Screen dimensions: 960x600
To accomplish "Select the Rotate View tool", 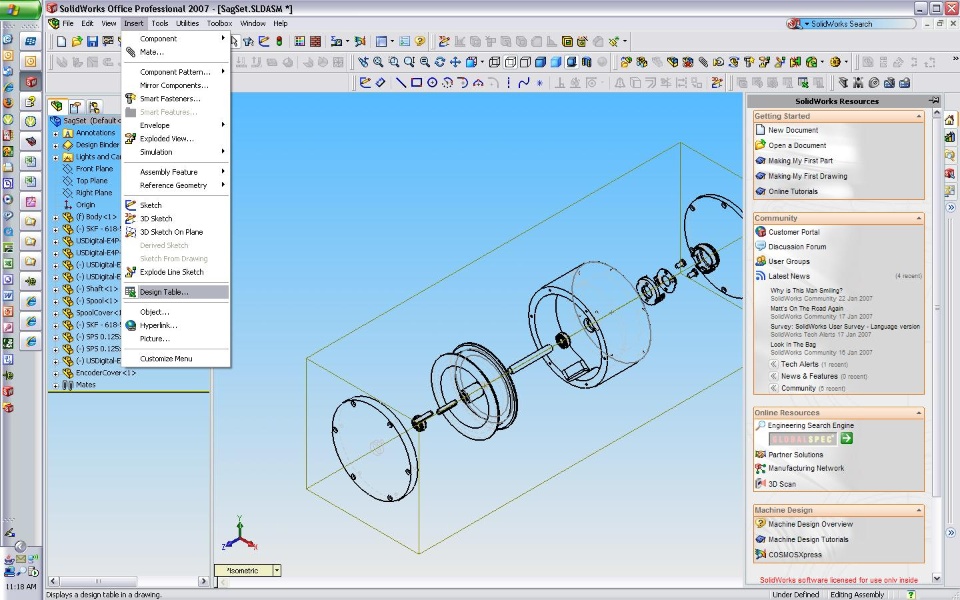I will (440, 62).
